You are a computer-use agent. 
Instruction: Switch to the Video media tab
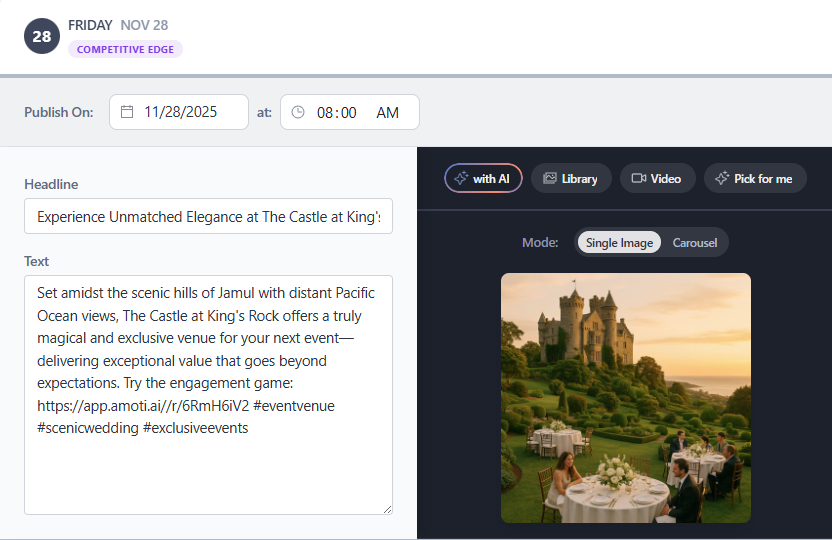(x=656, y=178)
